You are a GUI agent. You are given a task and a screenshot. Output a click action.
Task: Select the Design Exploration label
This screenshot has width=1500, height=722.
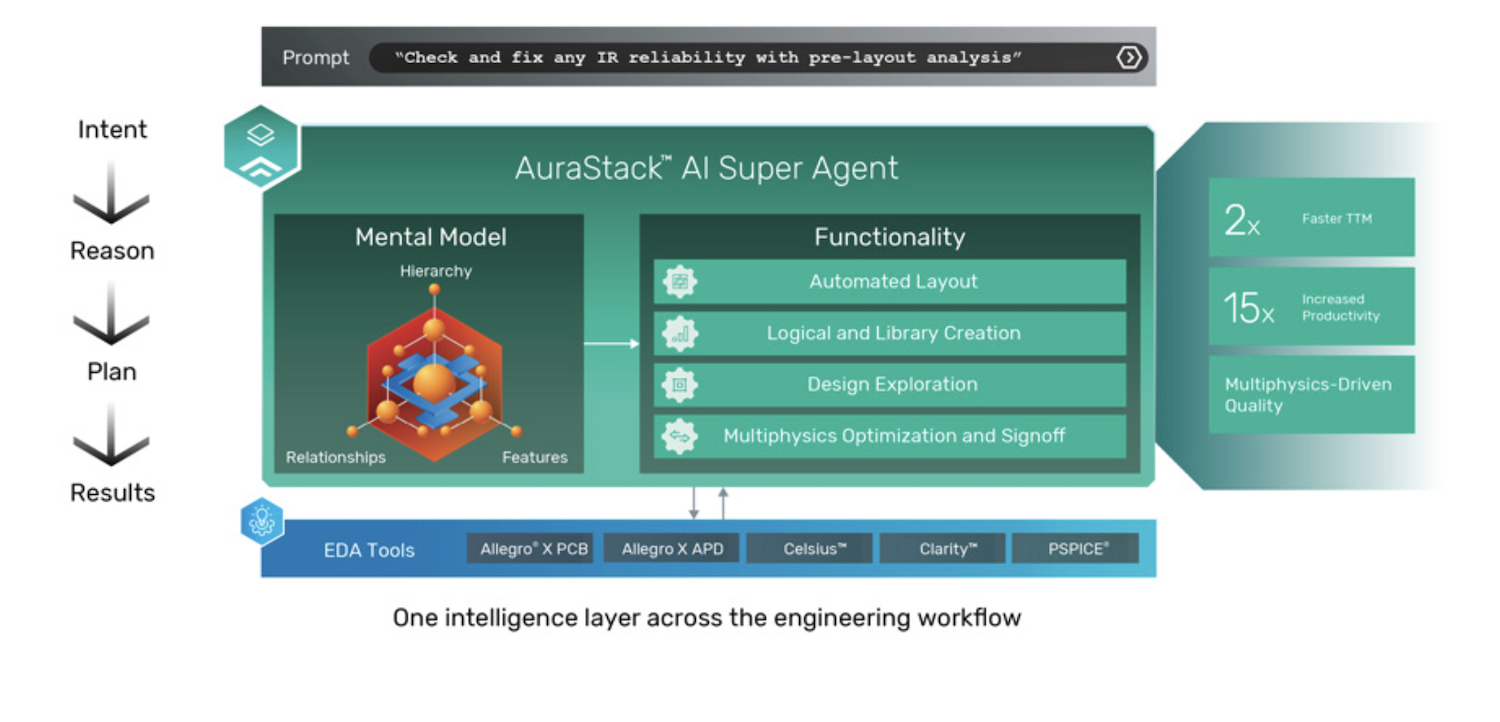coord(893,385)
